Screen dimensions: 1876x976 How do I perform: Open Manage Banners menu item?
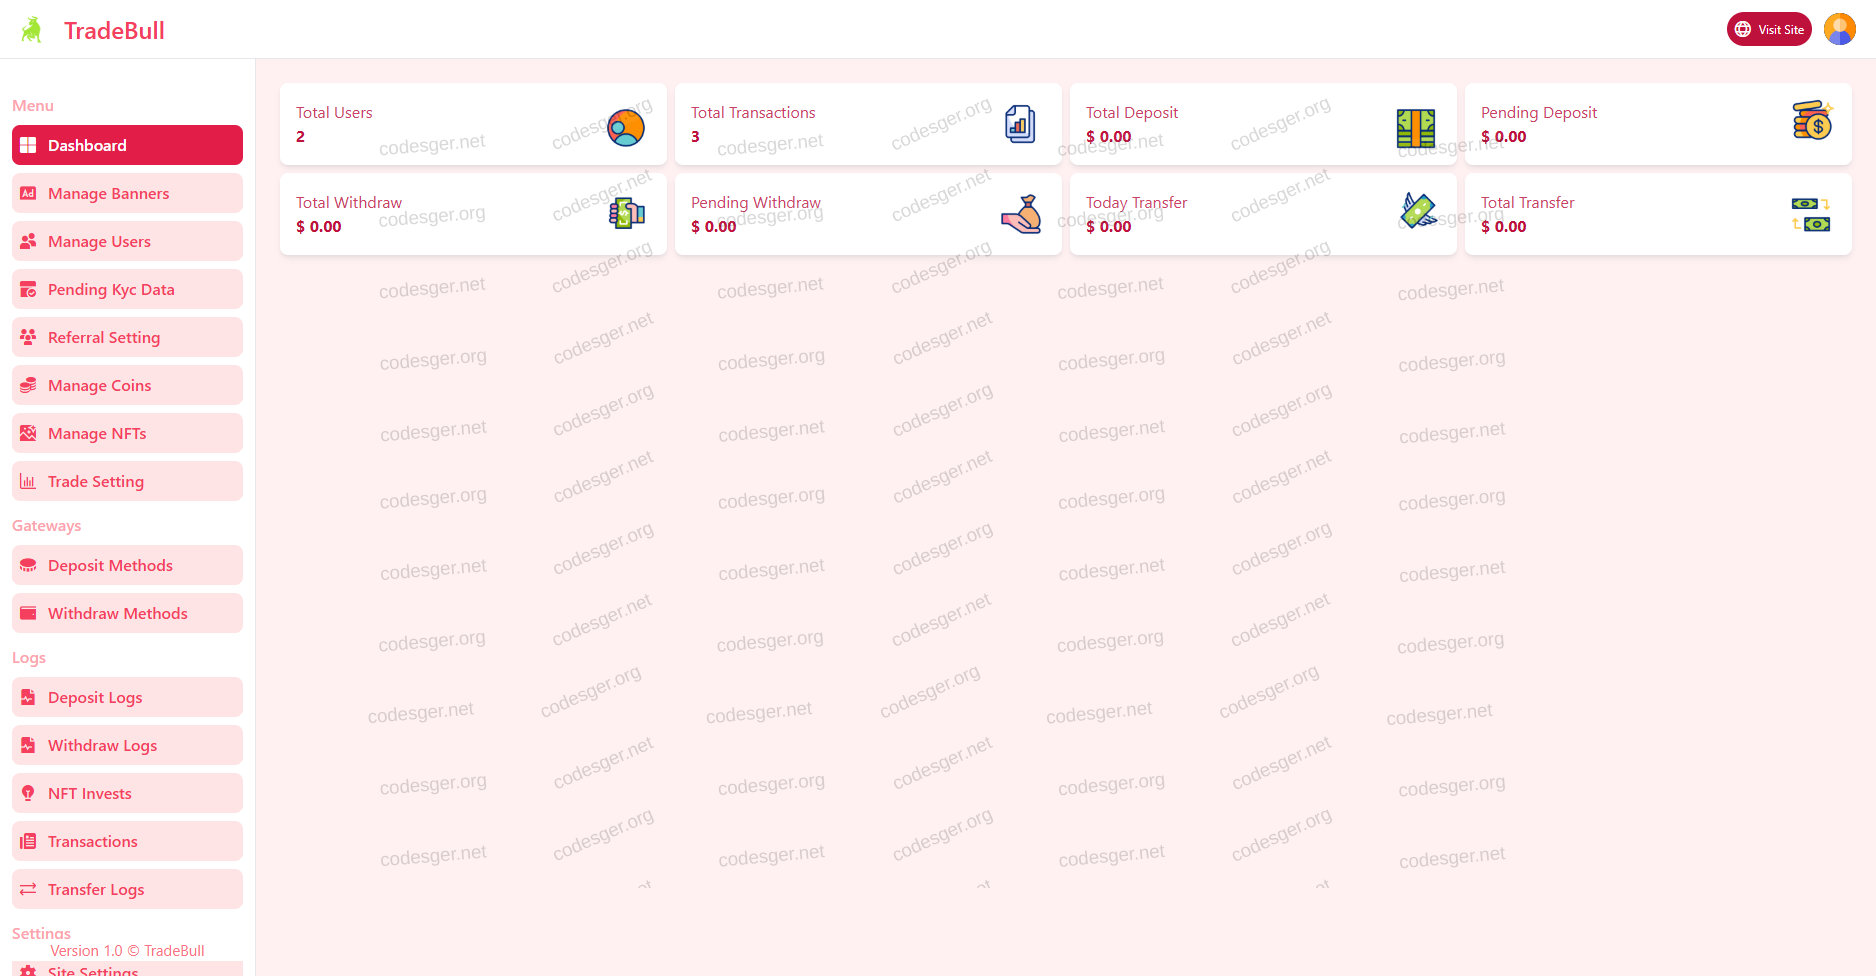click(x=127, y=193)
